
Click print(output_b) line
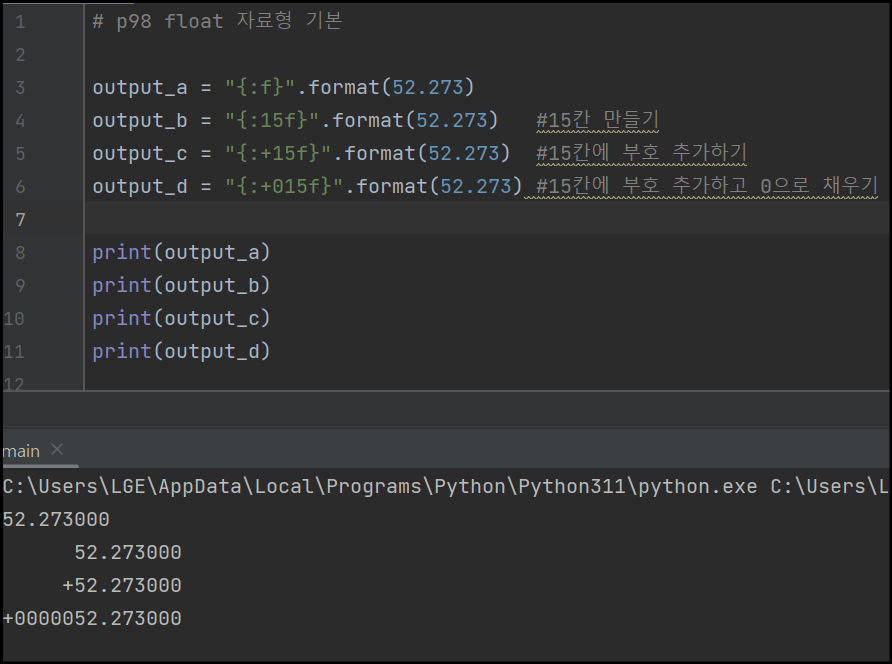181,285
